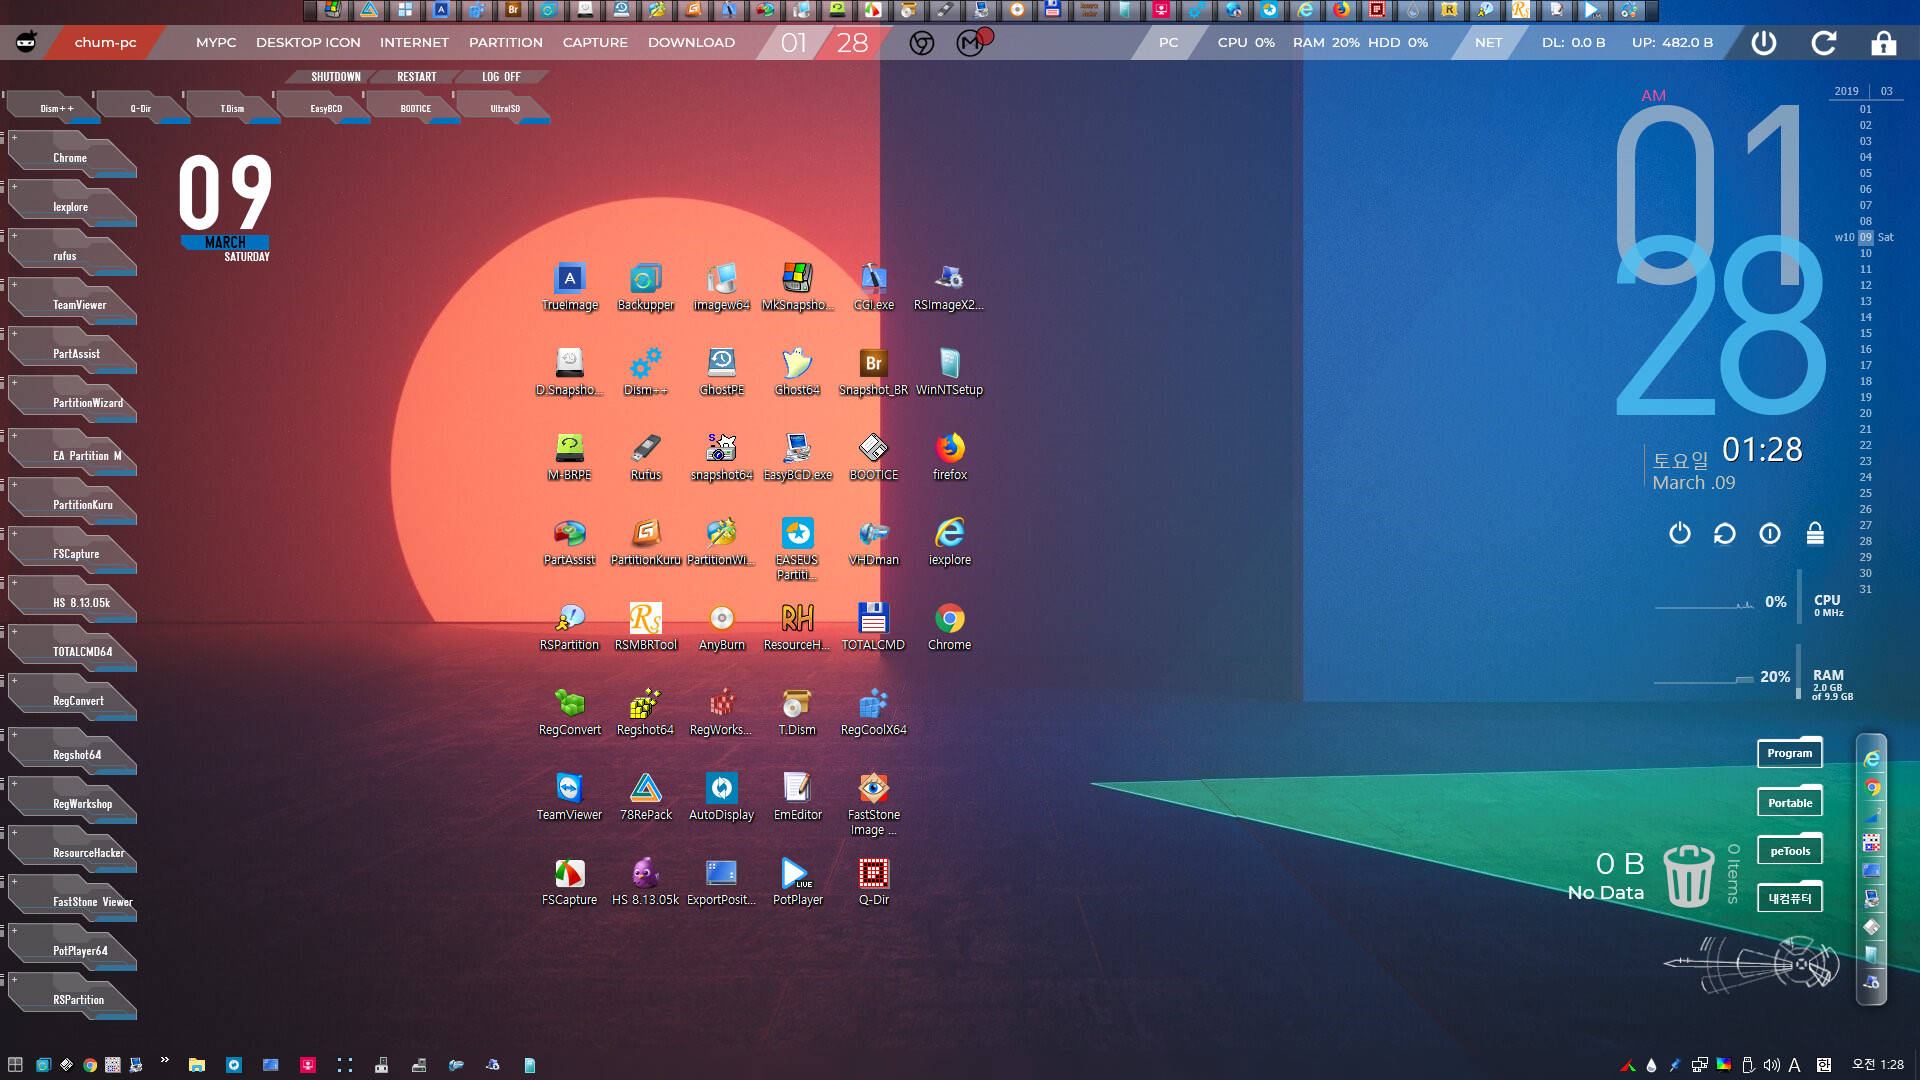Image resolution: width=1920 pixels, height=1080 pixels.
Task: Click the lock icon under clock widget
Action: point(1815,533)
